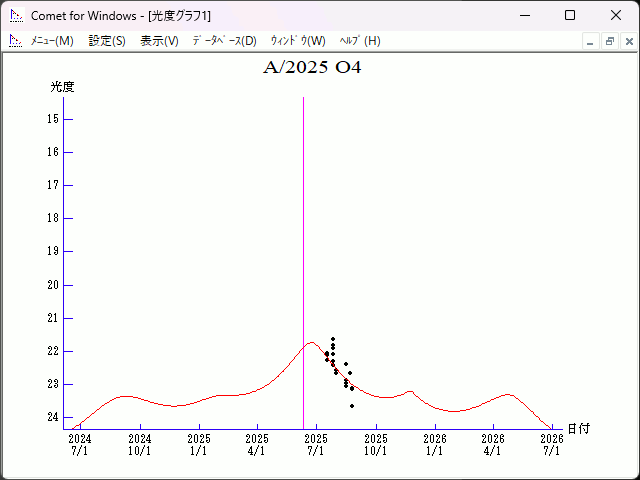Open the 表示(V) view menu
Image resolution: width=640 pixels, height=480 pixels.
click(159, 41)
